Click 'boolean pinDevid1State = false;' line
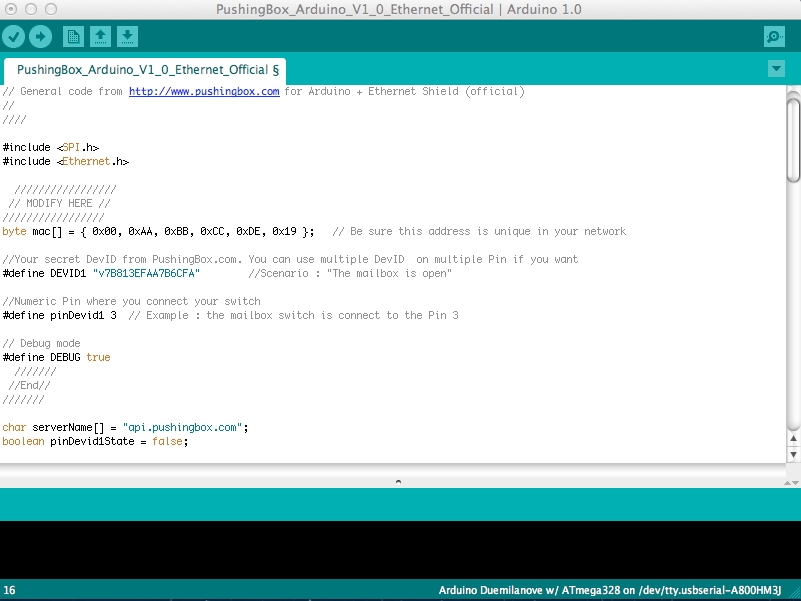801x601 pixels. pos(95,441)
